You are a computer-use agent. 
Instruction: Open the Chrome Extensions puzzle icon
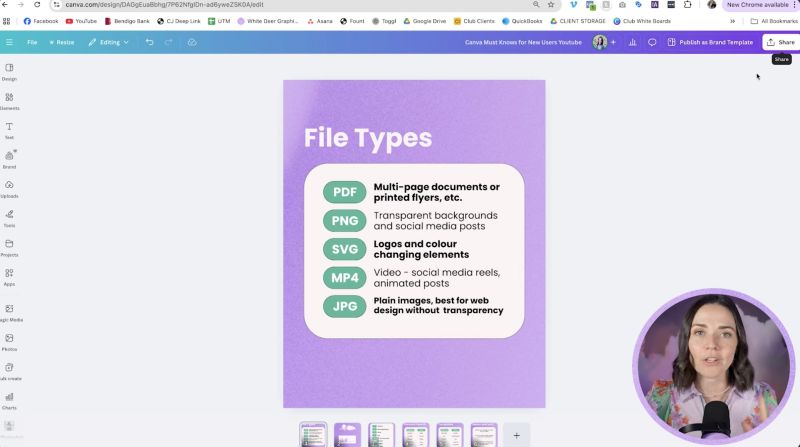[x=688, y=5]
